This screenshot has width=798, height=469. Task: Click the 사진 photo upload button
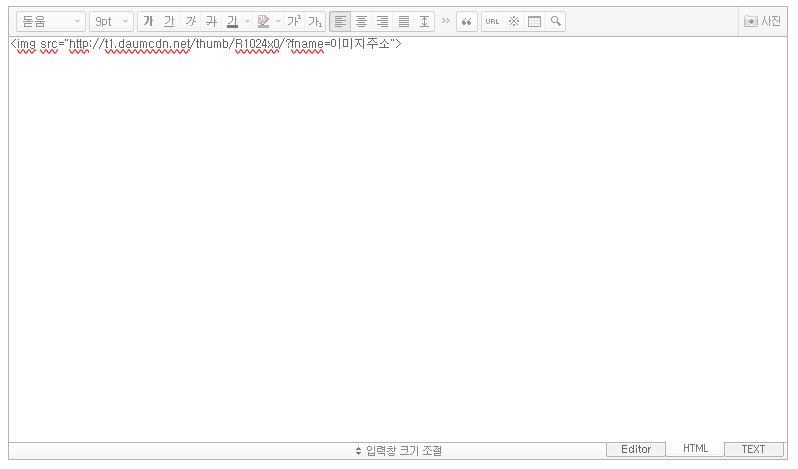762,21
